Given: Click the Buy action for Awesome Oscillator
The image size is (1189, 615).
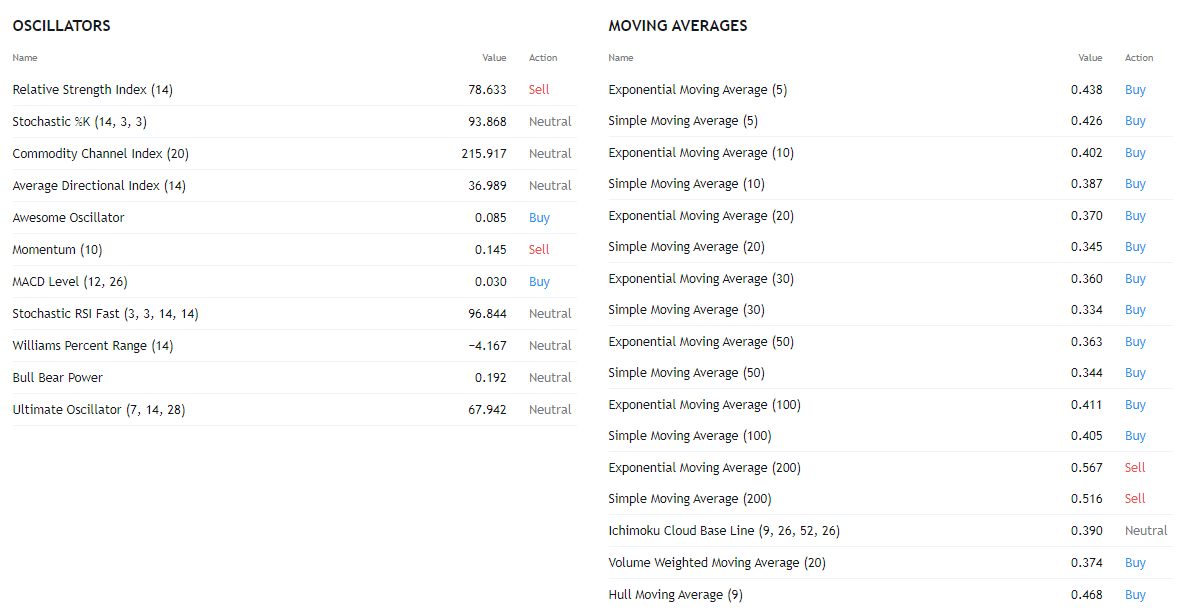Looking at the screenshot, I should click(539, 218).
